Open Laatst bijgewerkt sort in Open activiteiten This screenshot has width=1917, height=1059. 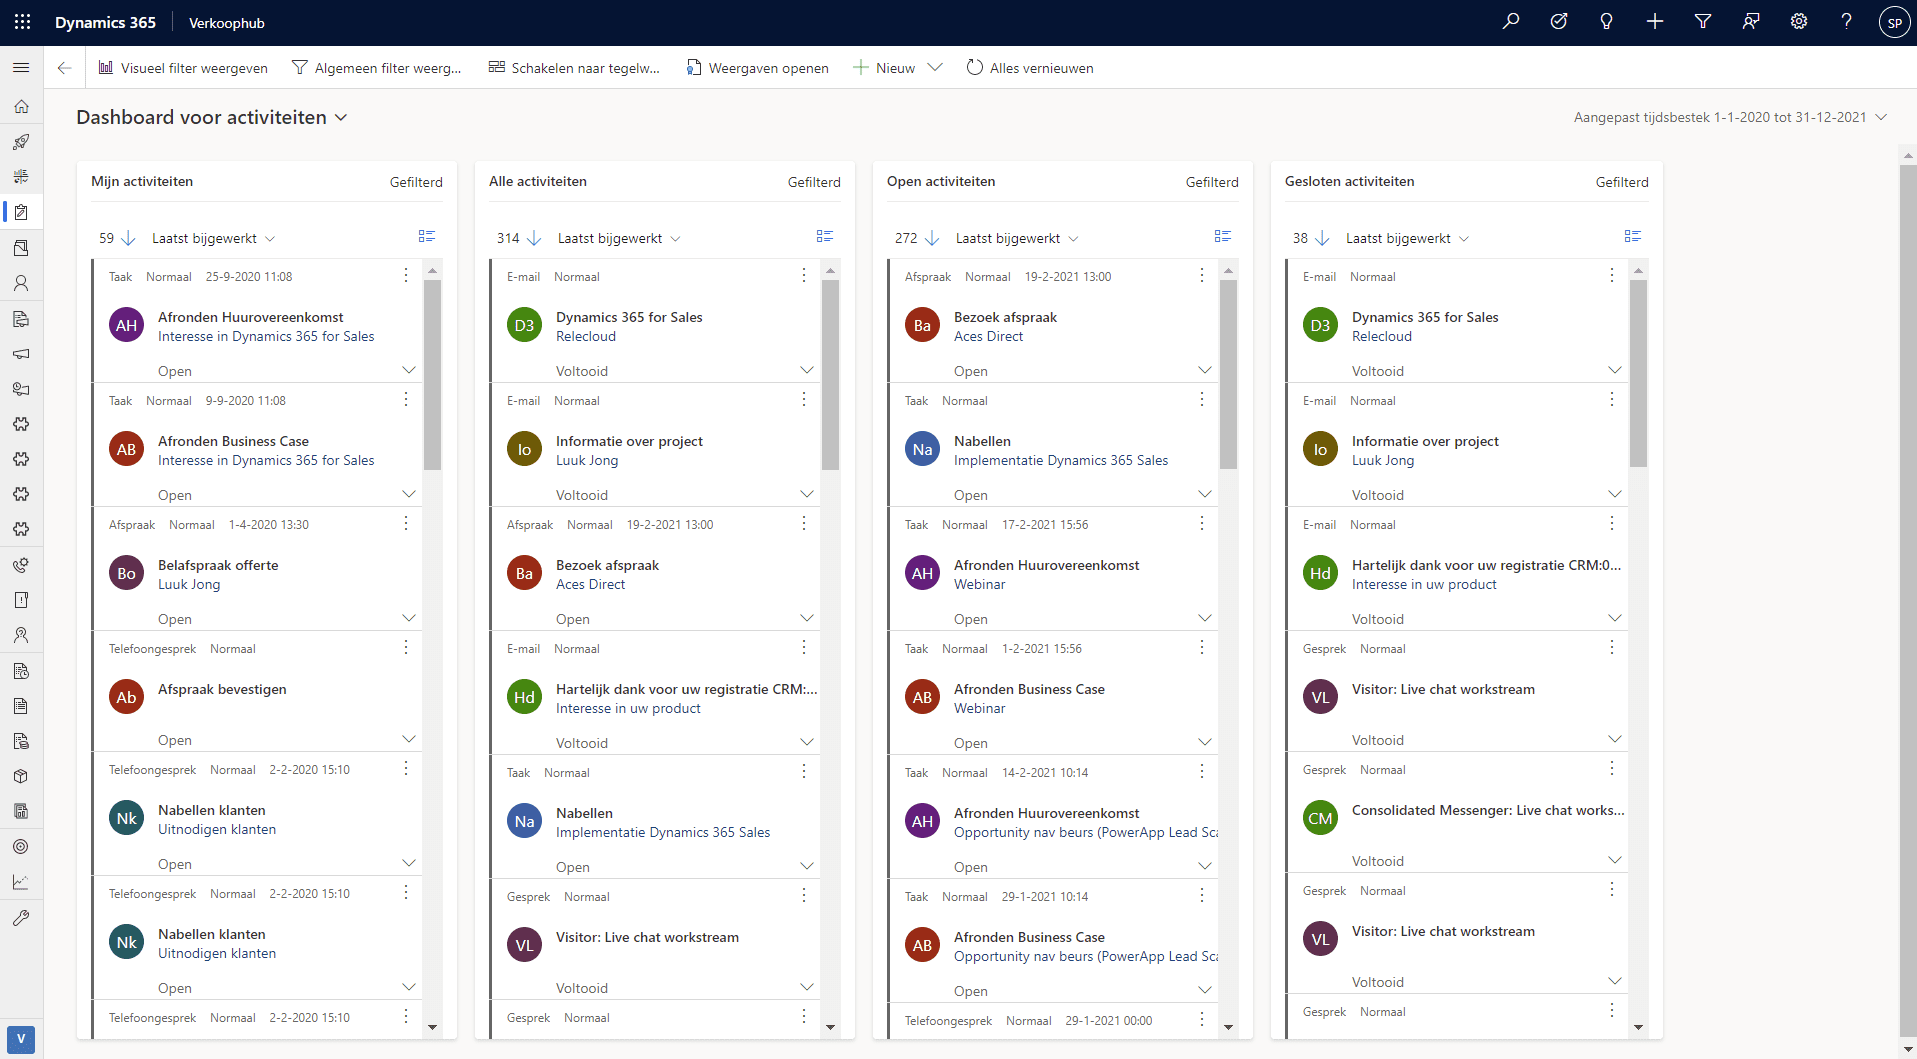pyautogui.click(x=1017, y=238)
